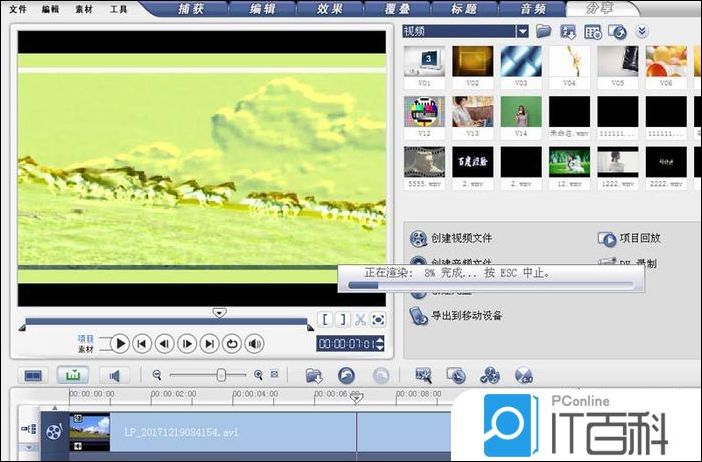The width and height of the screenshot is (702, 462).
Task: Click the preview jog slider marker
Action: pyautogui.click(x=219, y=312)
